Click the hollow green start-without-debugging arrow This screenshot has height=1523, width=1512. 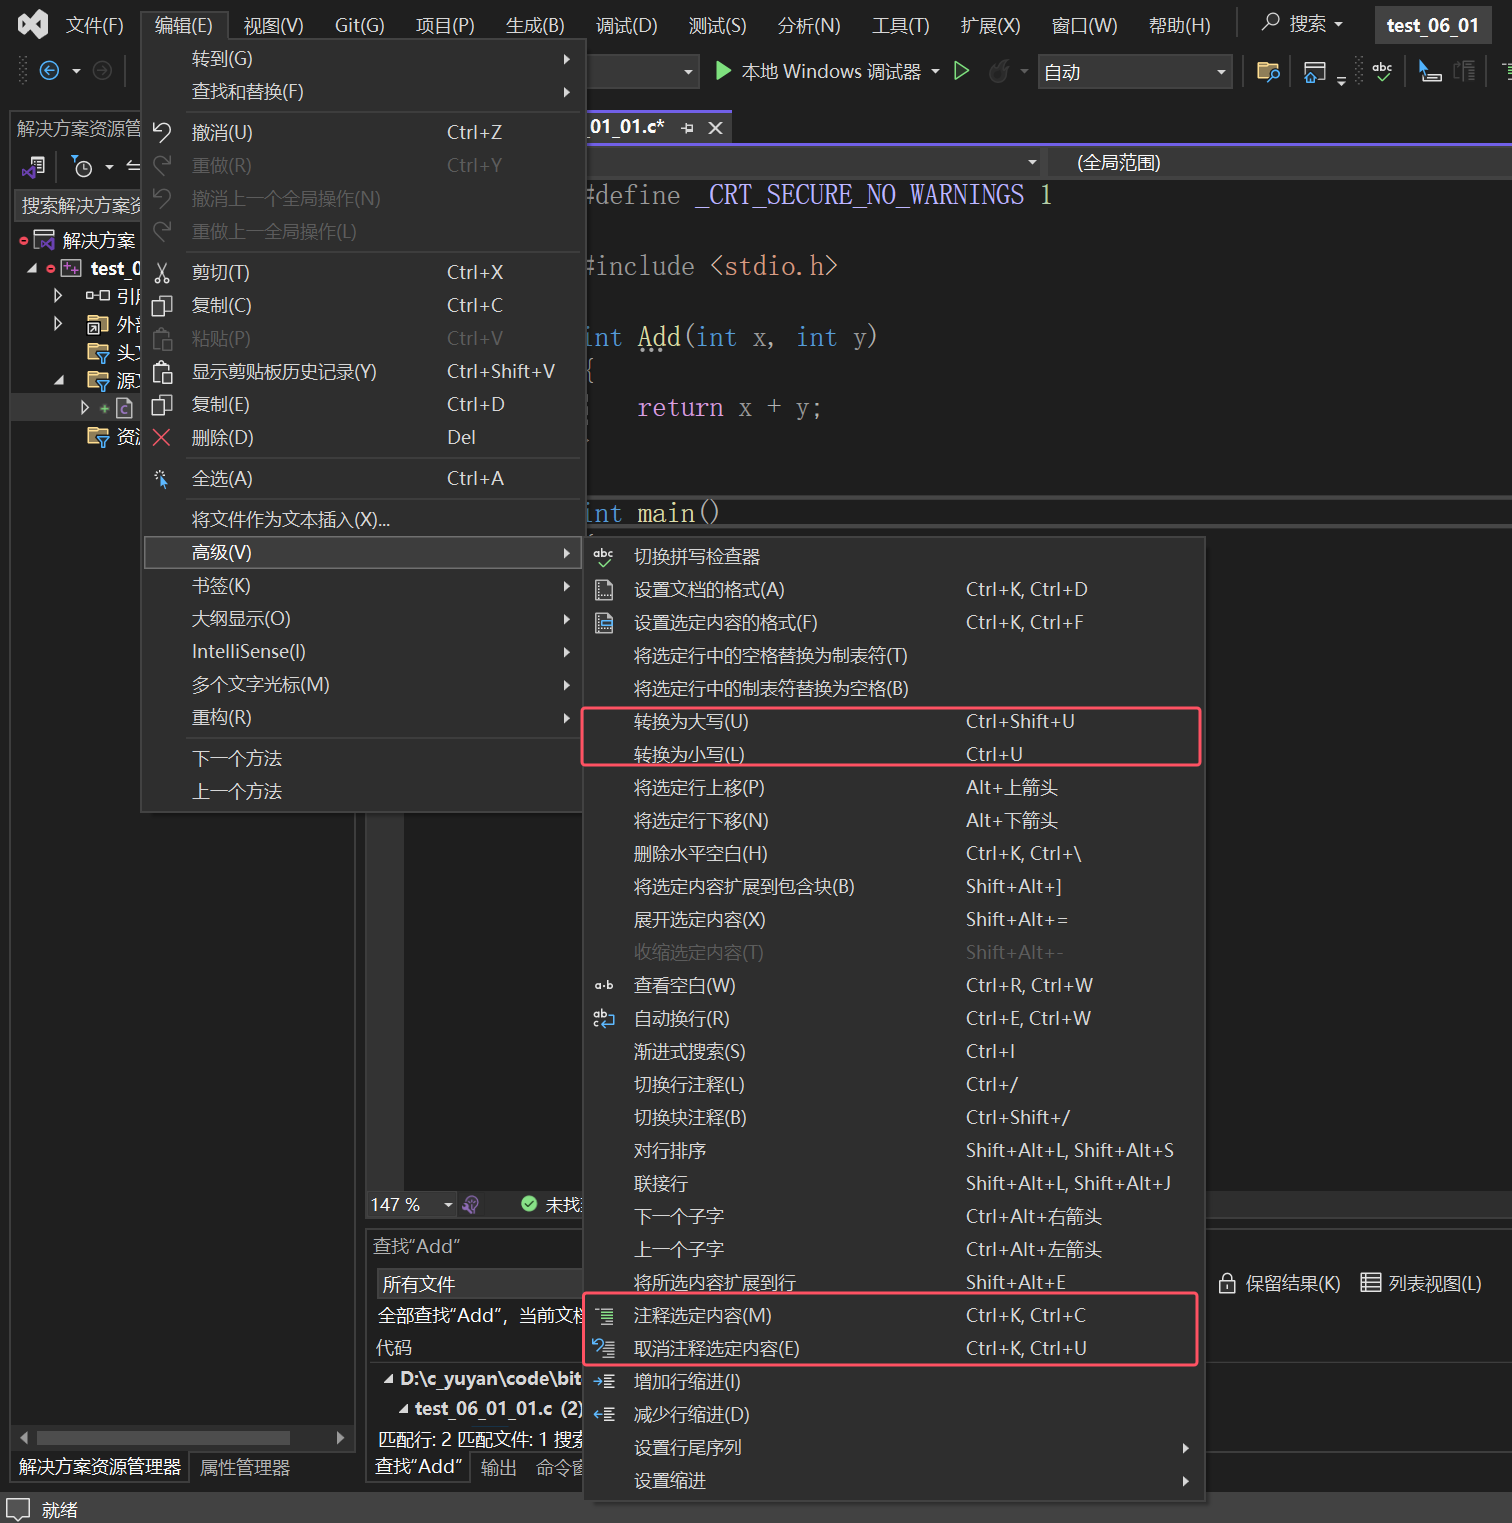pyautogui.click(x=961, y=71)
